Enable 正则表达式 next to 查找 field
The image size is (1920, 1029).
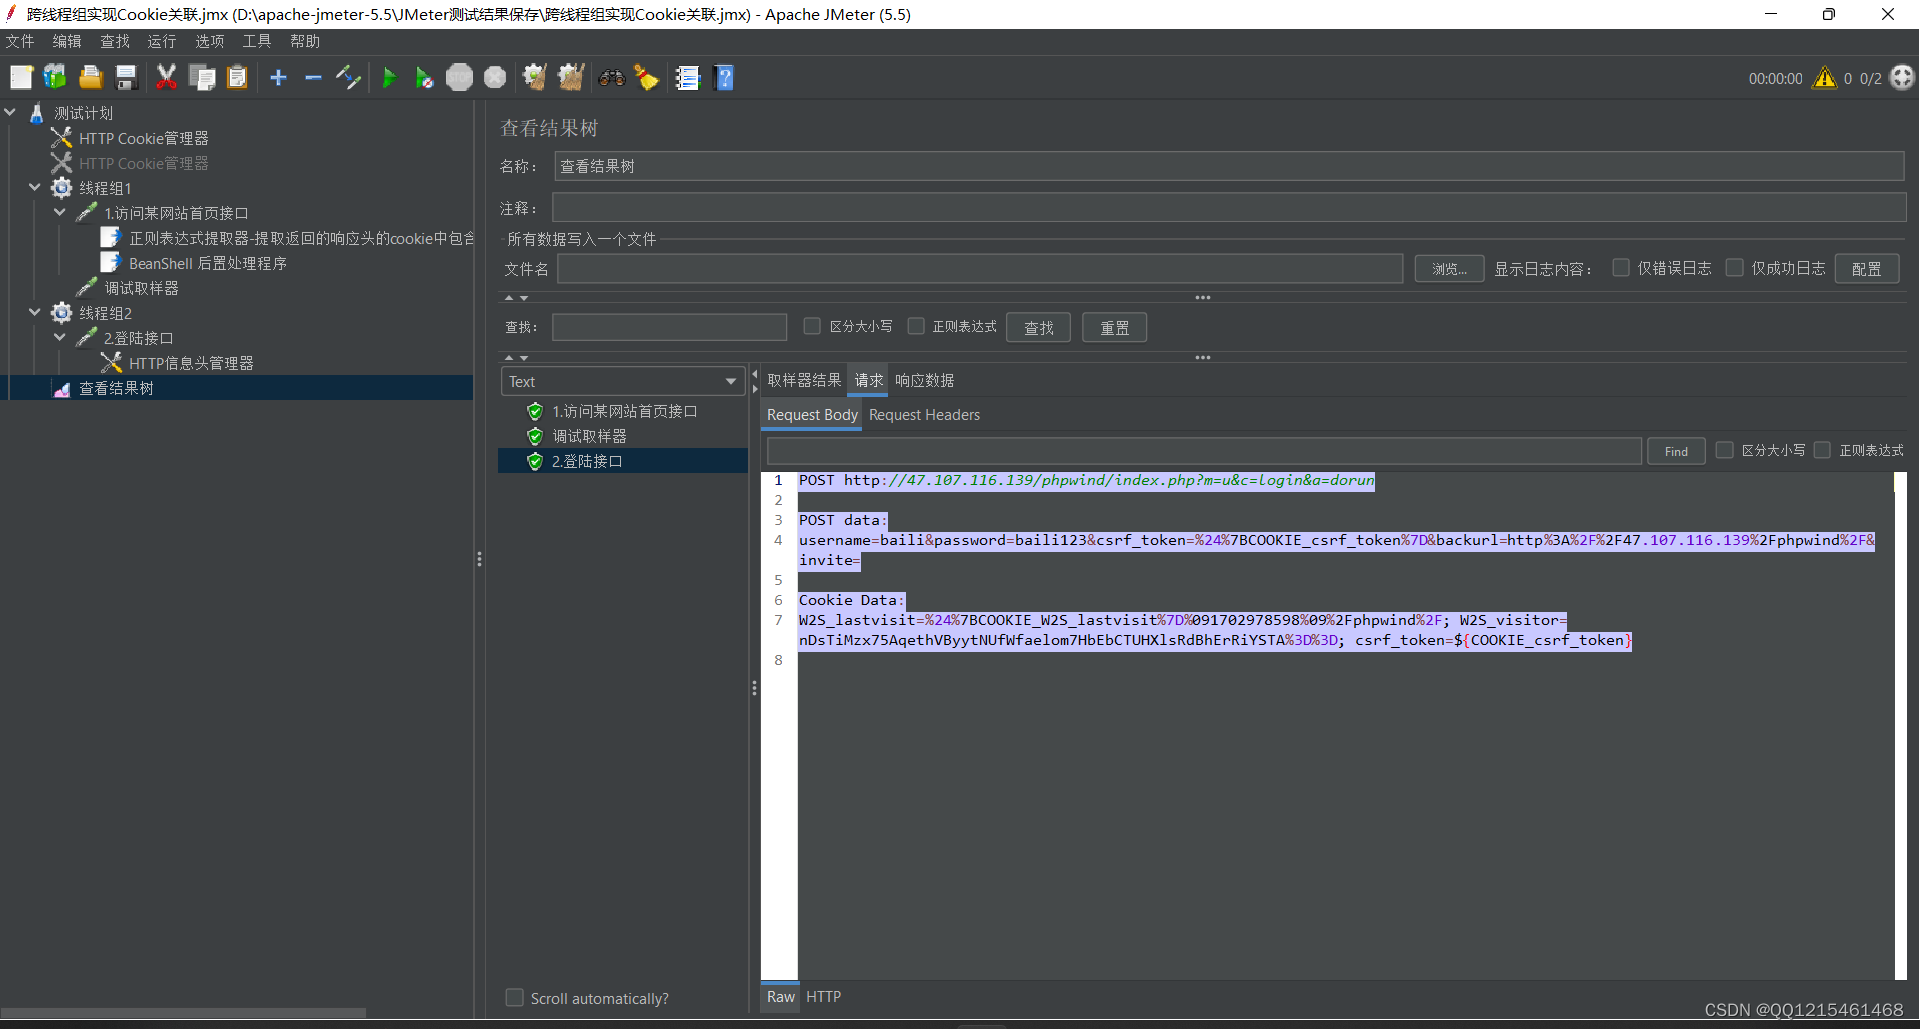click(x=916, y=326)
